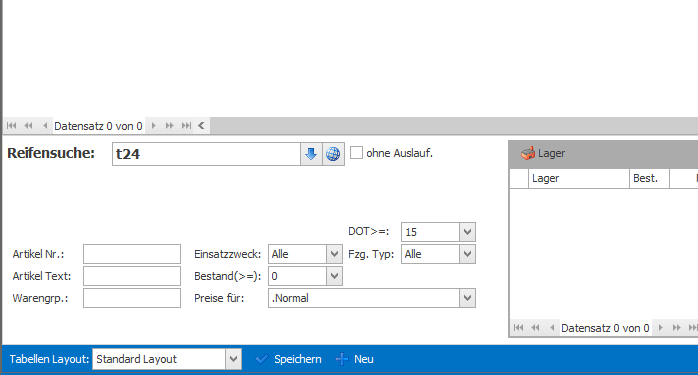Go to last record in main navigator

[x=187, y=126]
